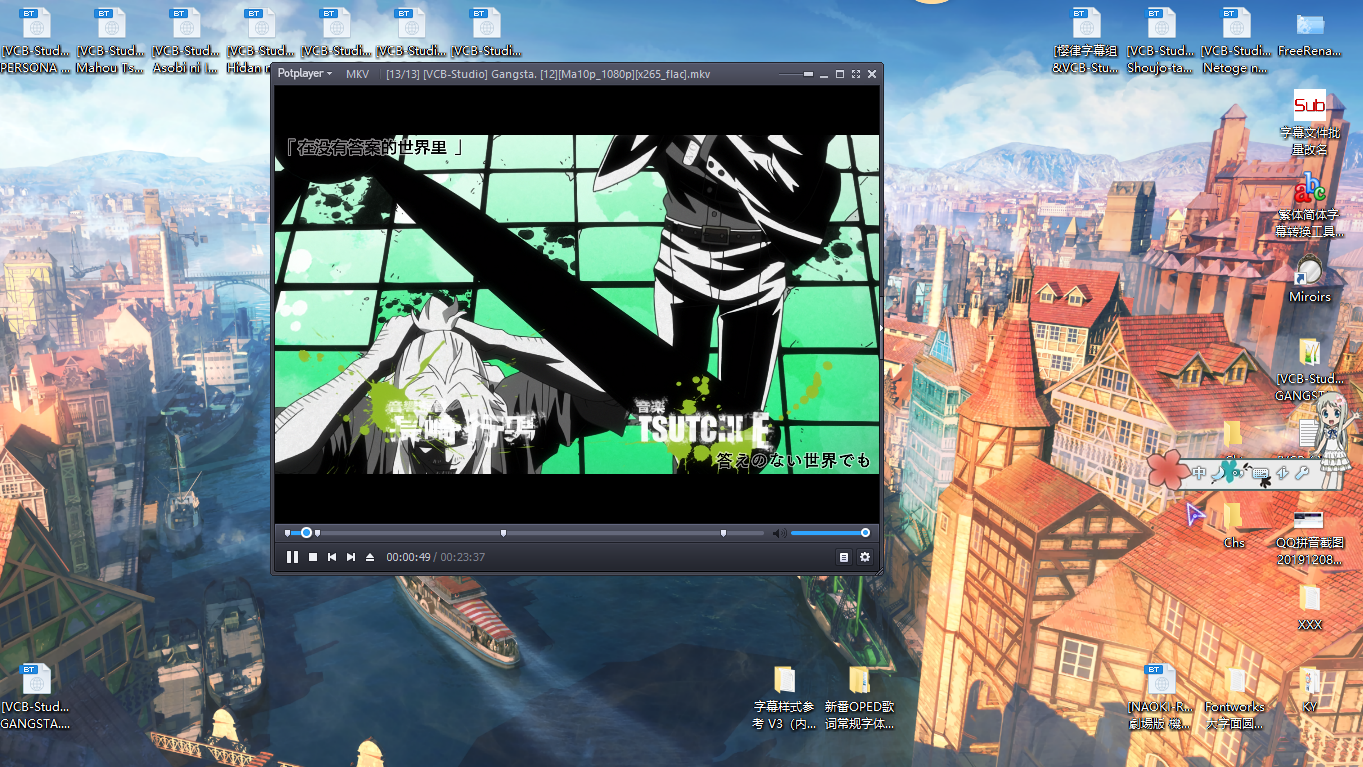The image size is (1363, 767).
Task: Open the IME wrench settings icon
Action: [x=1301, y=473]
